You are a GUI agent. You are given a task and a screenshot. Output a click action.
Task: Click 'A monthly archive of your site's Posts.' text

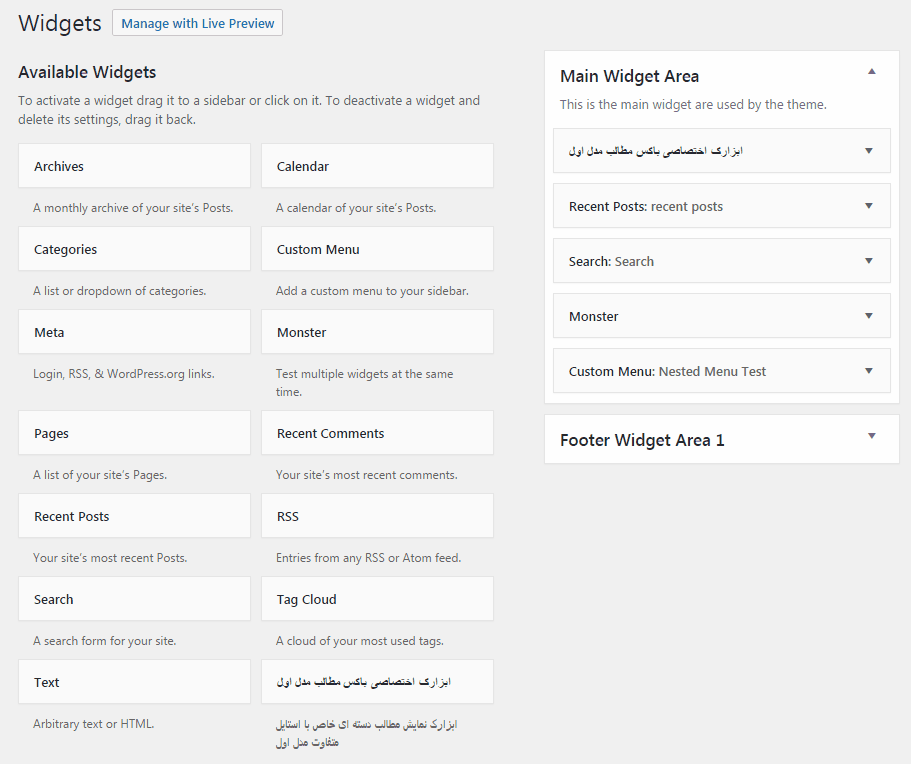tap(133, 208)
